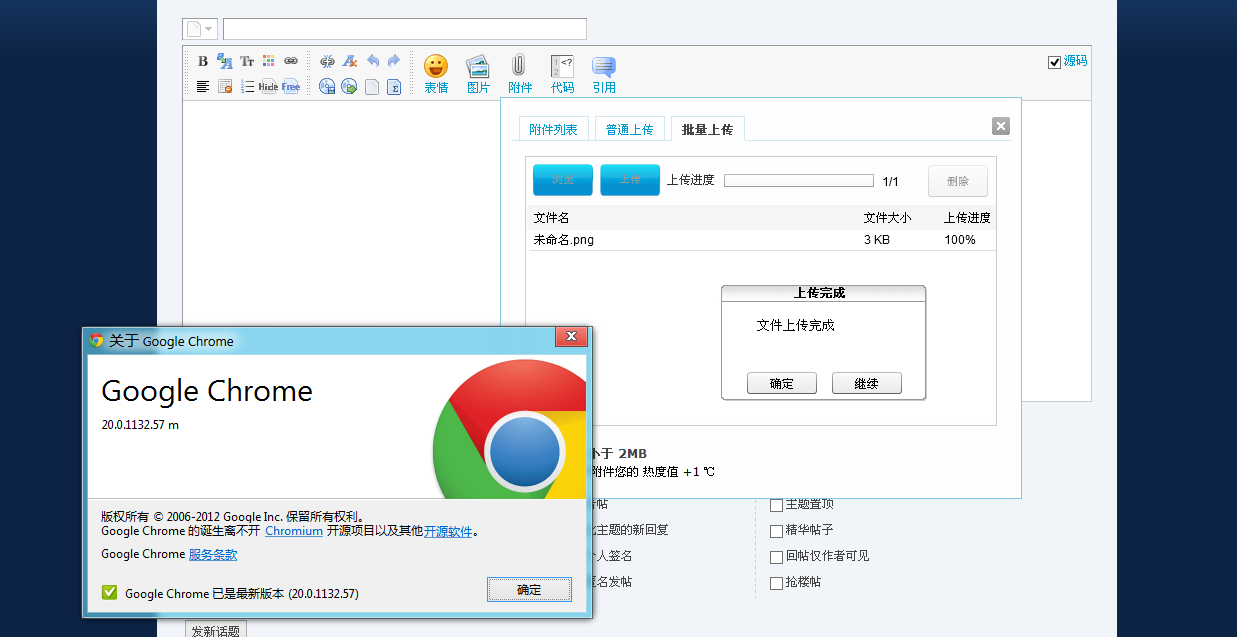
Task: Open the 图片 image inserter
Action: click(478, 74)
